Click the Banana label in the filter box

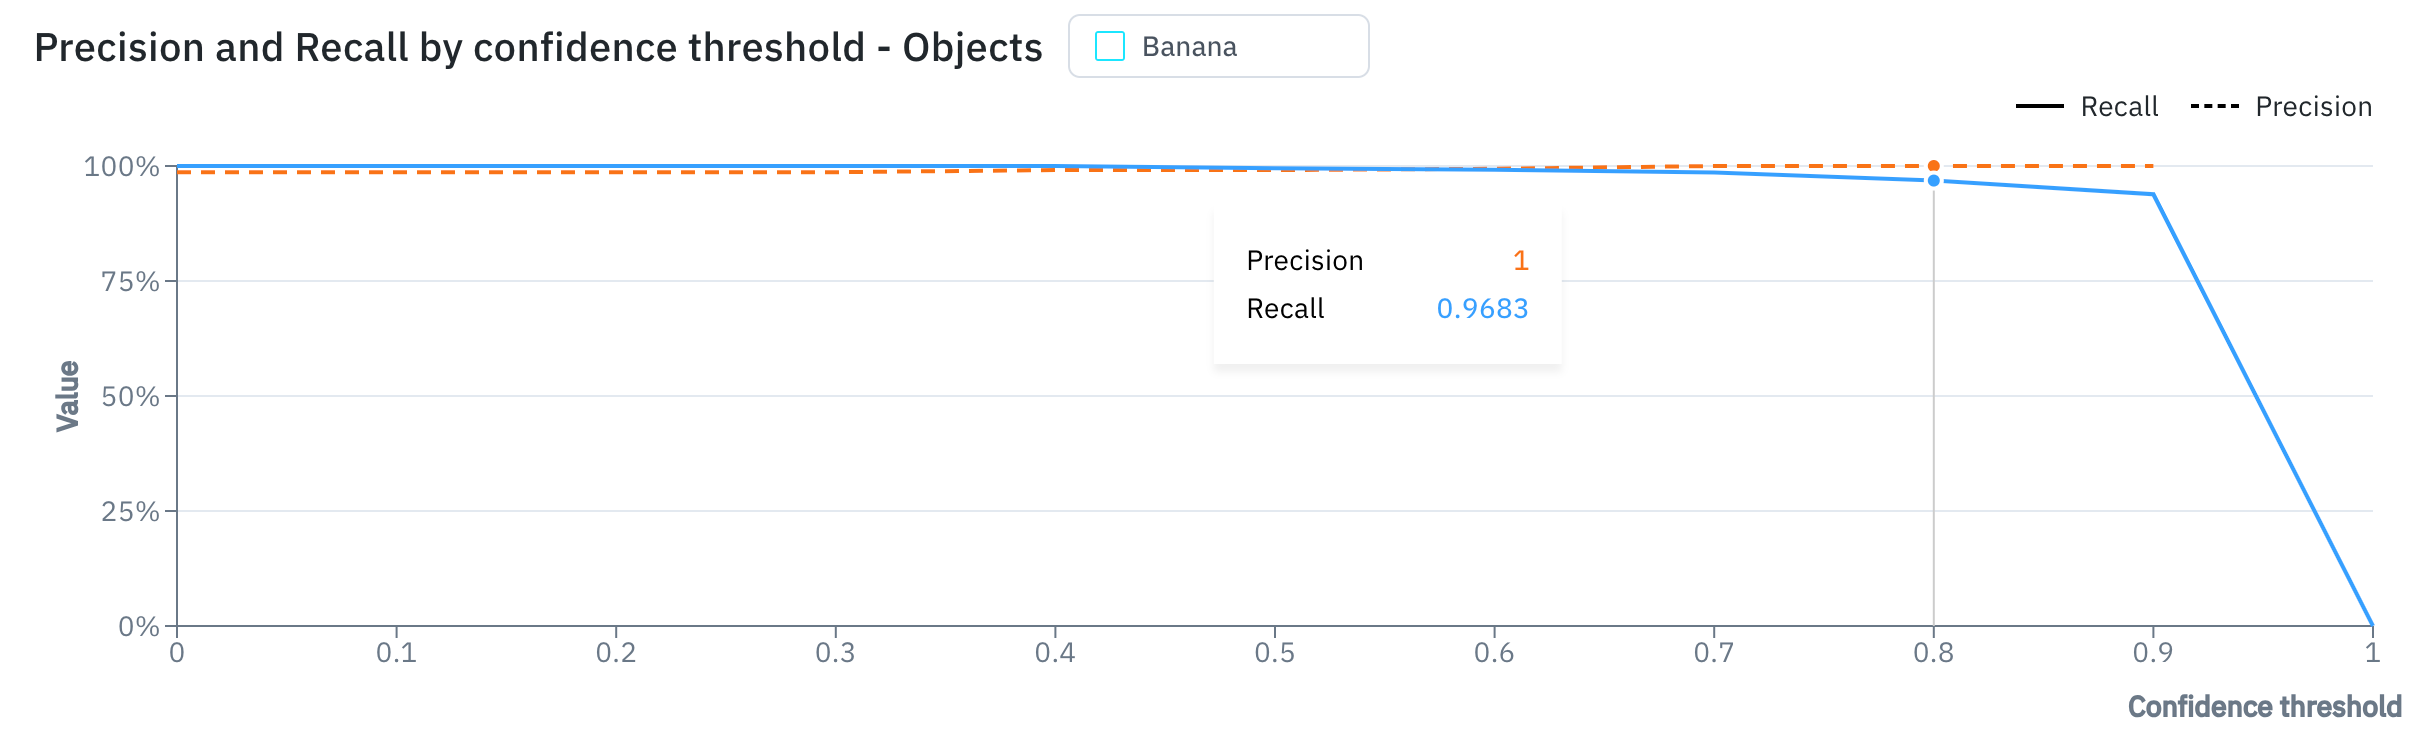1189,47
